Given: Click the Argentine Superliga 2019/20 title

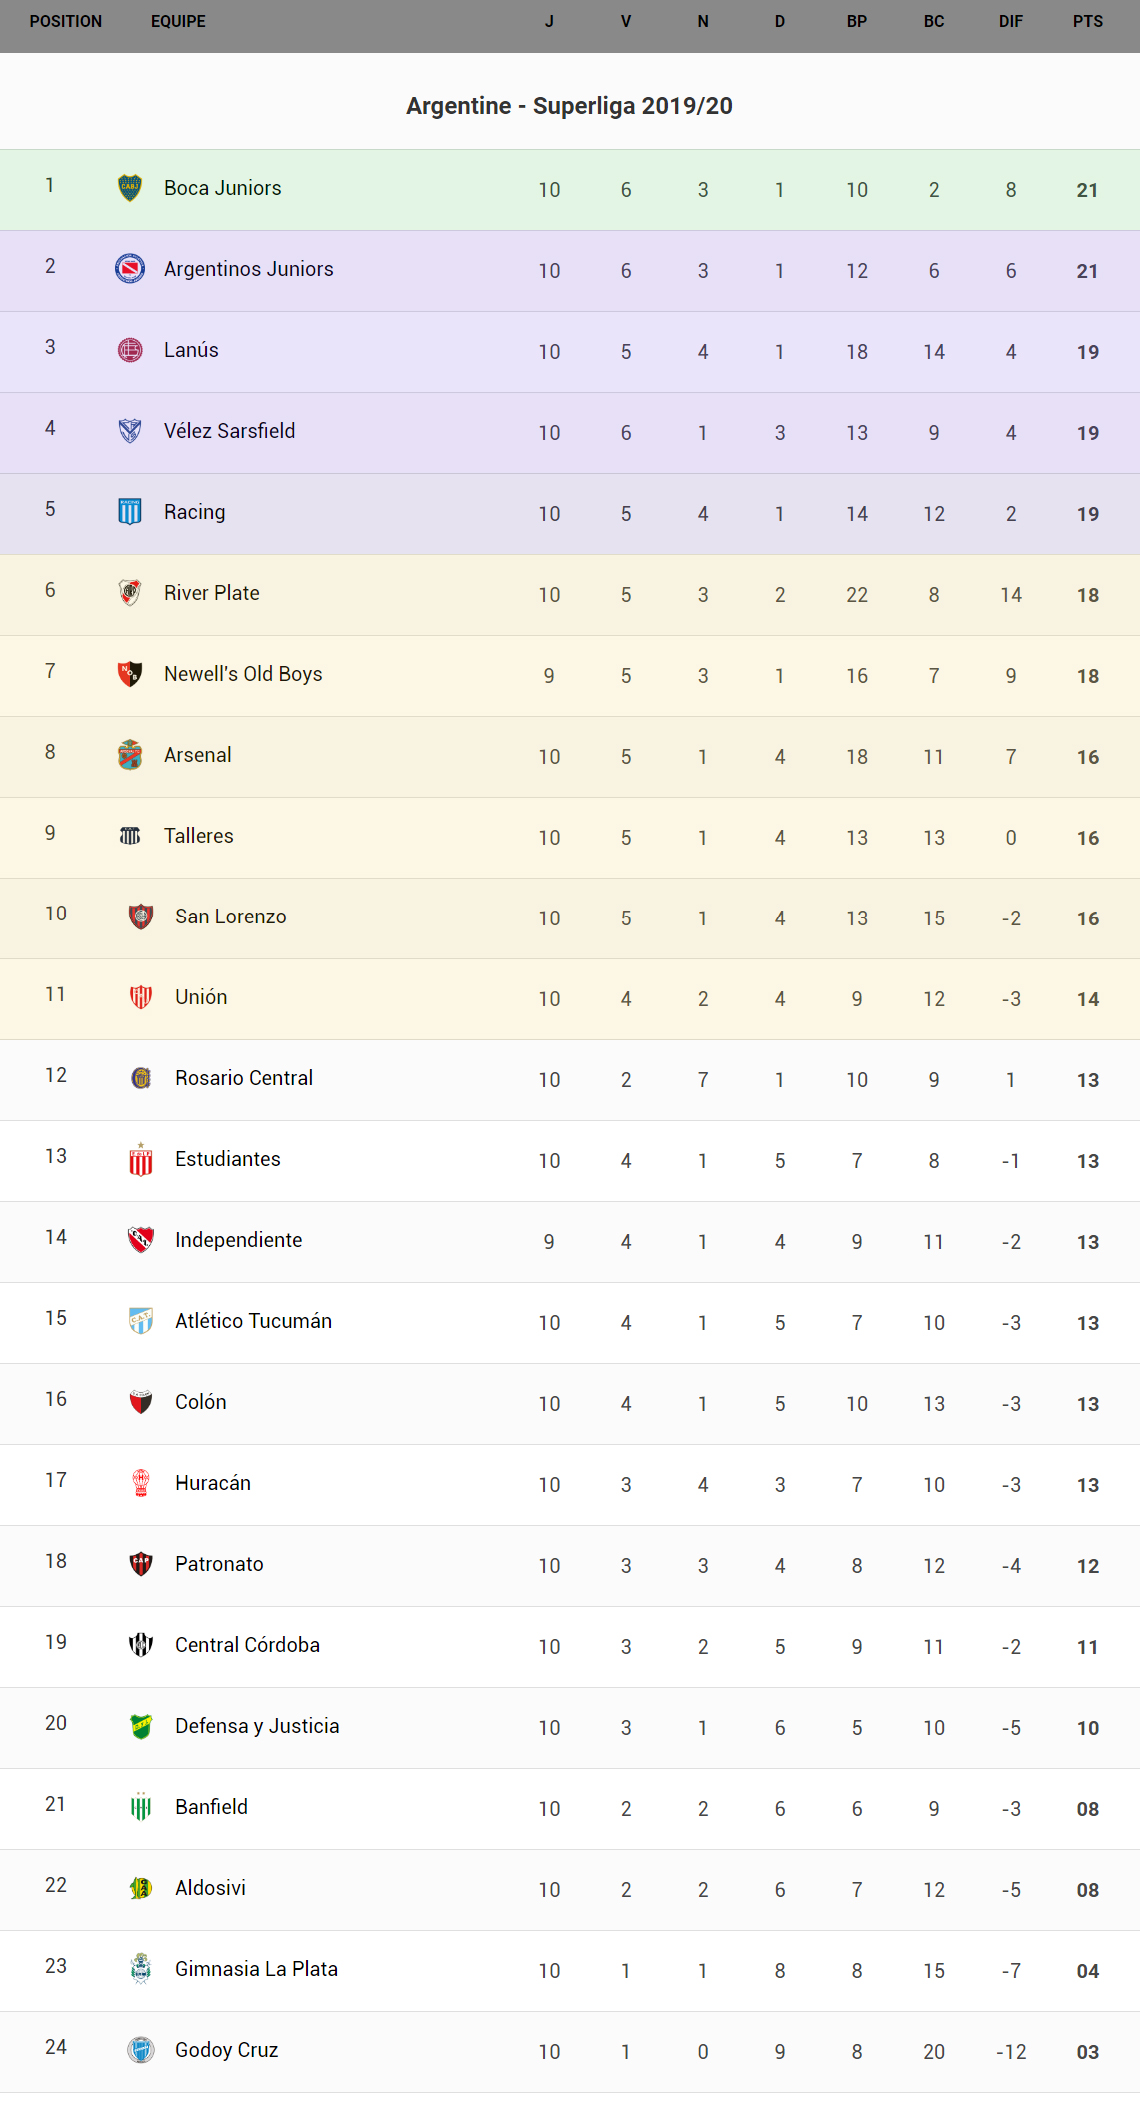Looking at the screenshot, I should (x=569, y=106).
